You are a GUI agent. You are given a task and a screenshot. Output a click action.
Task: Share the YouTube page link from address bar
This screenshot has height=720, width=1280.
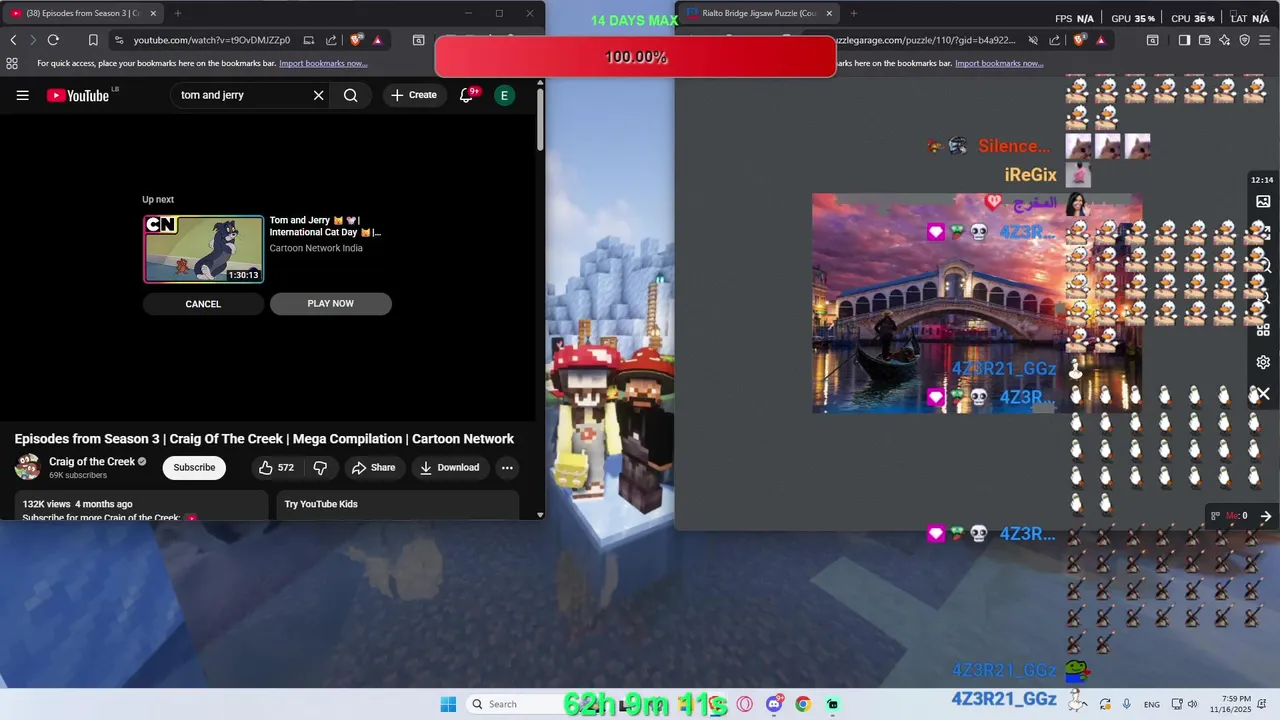332,40
